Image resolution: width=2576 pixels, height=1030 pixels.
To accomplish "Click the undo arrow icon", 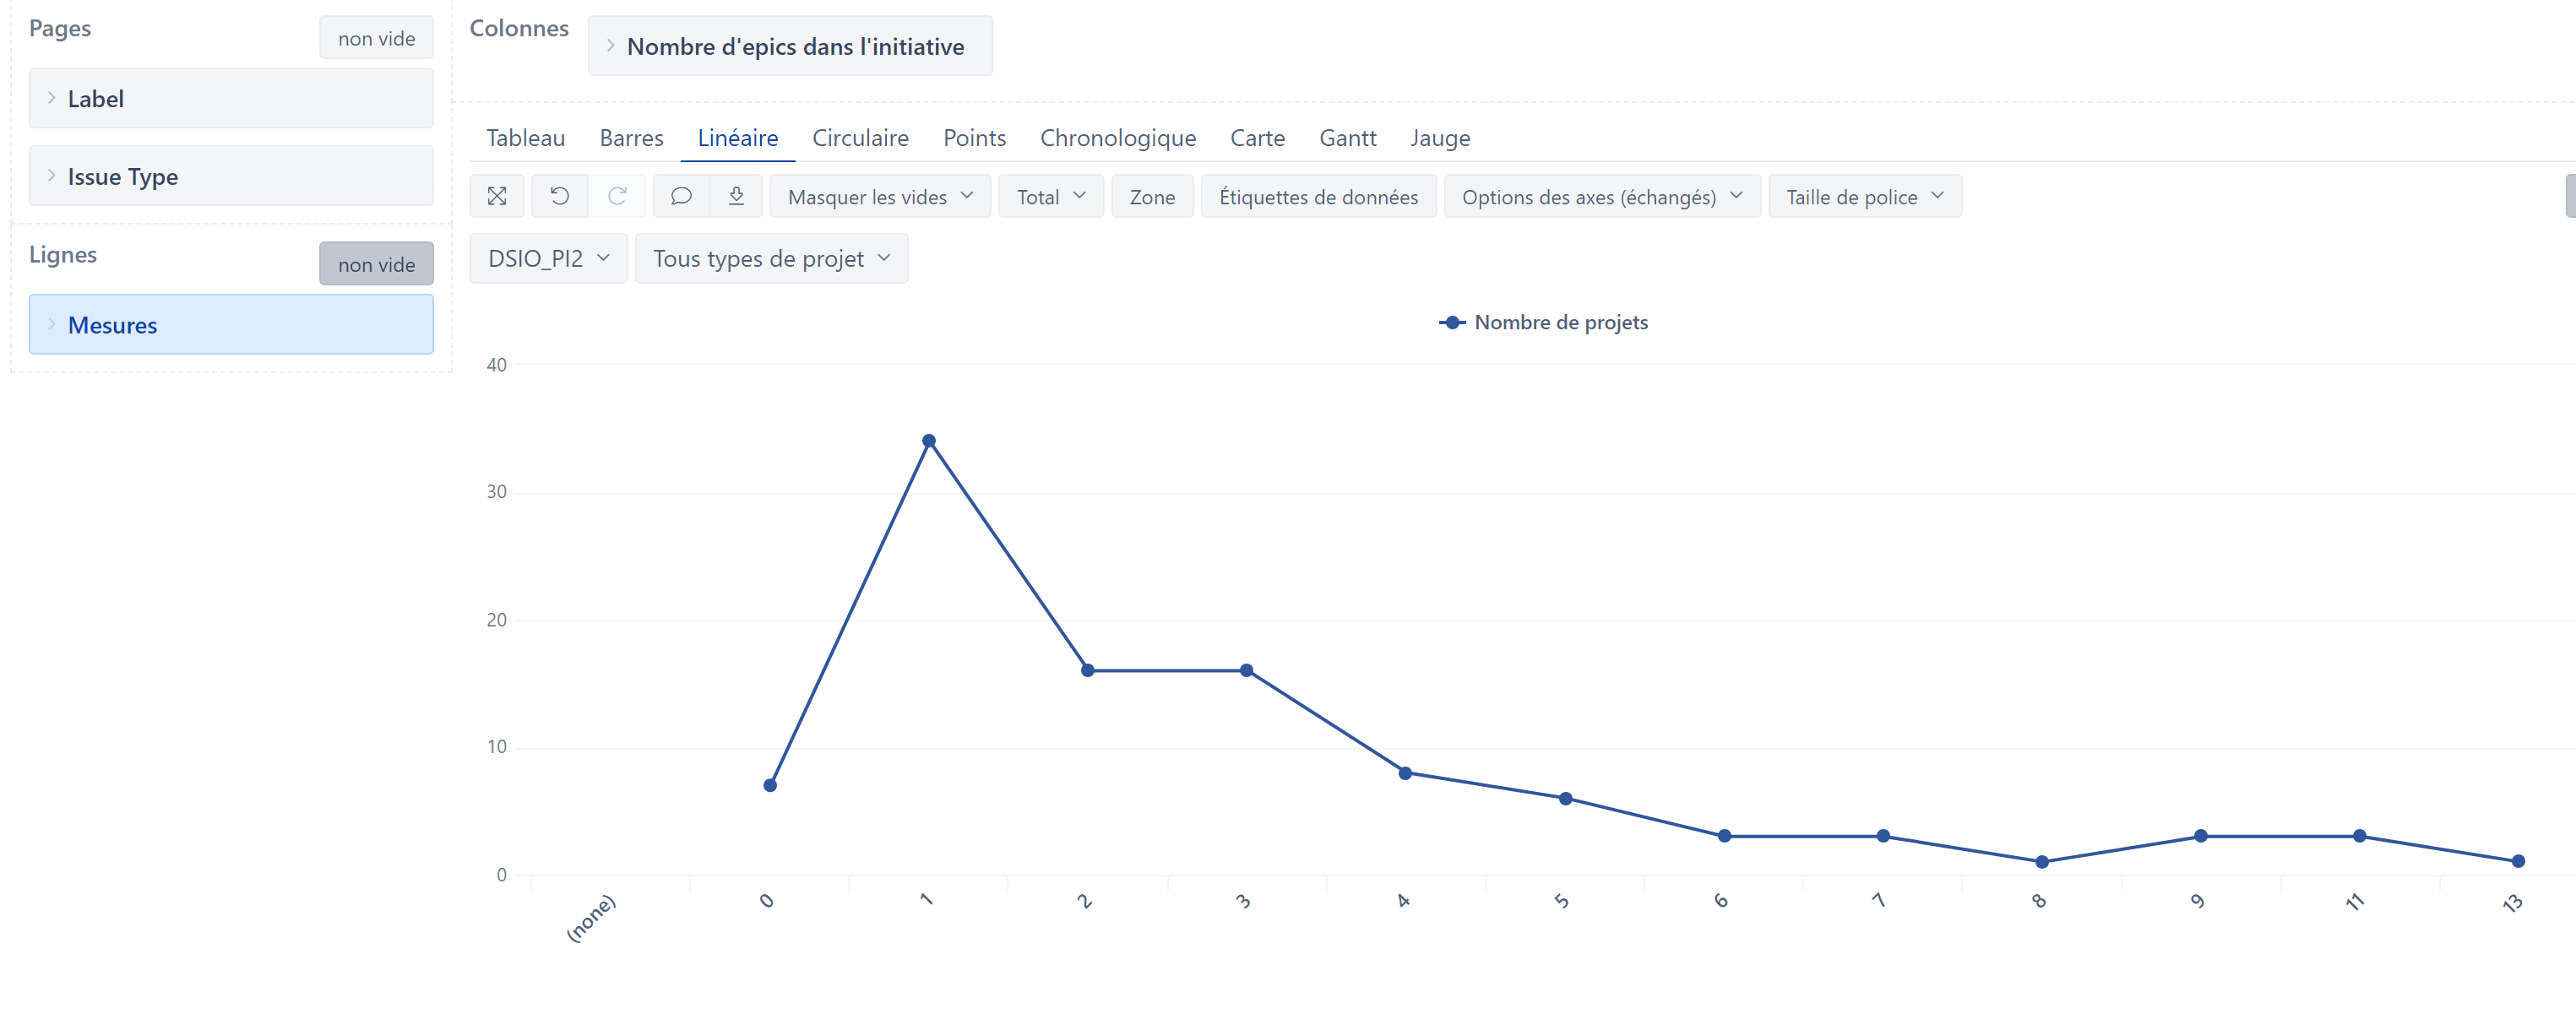I will point(560,196).
